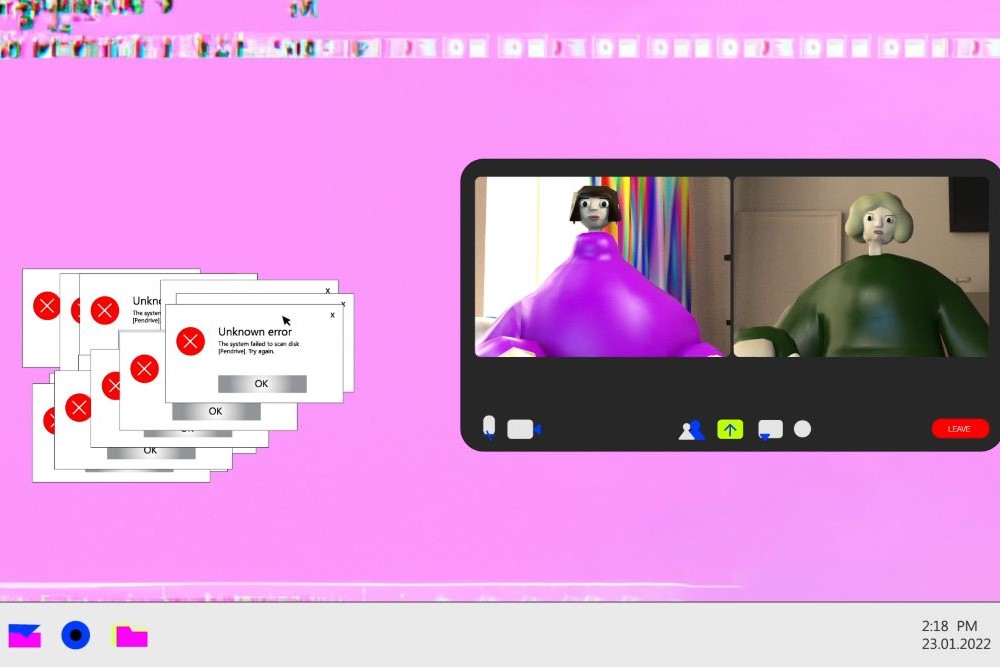
Task: Click the green share screen arrow icon
Action: coord(730,430)
